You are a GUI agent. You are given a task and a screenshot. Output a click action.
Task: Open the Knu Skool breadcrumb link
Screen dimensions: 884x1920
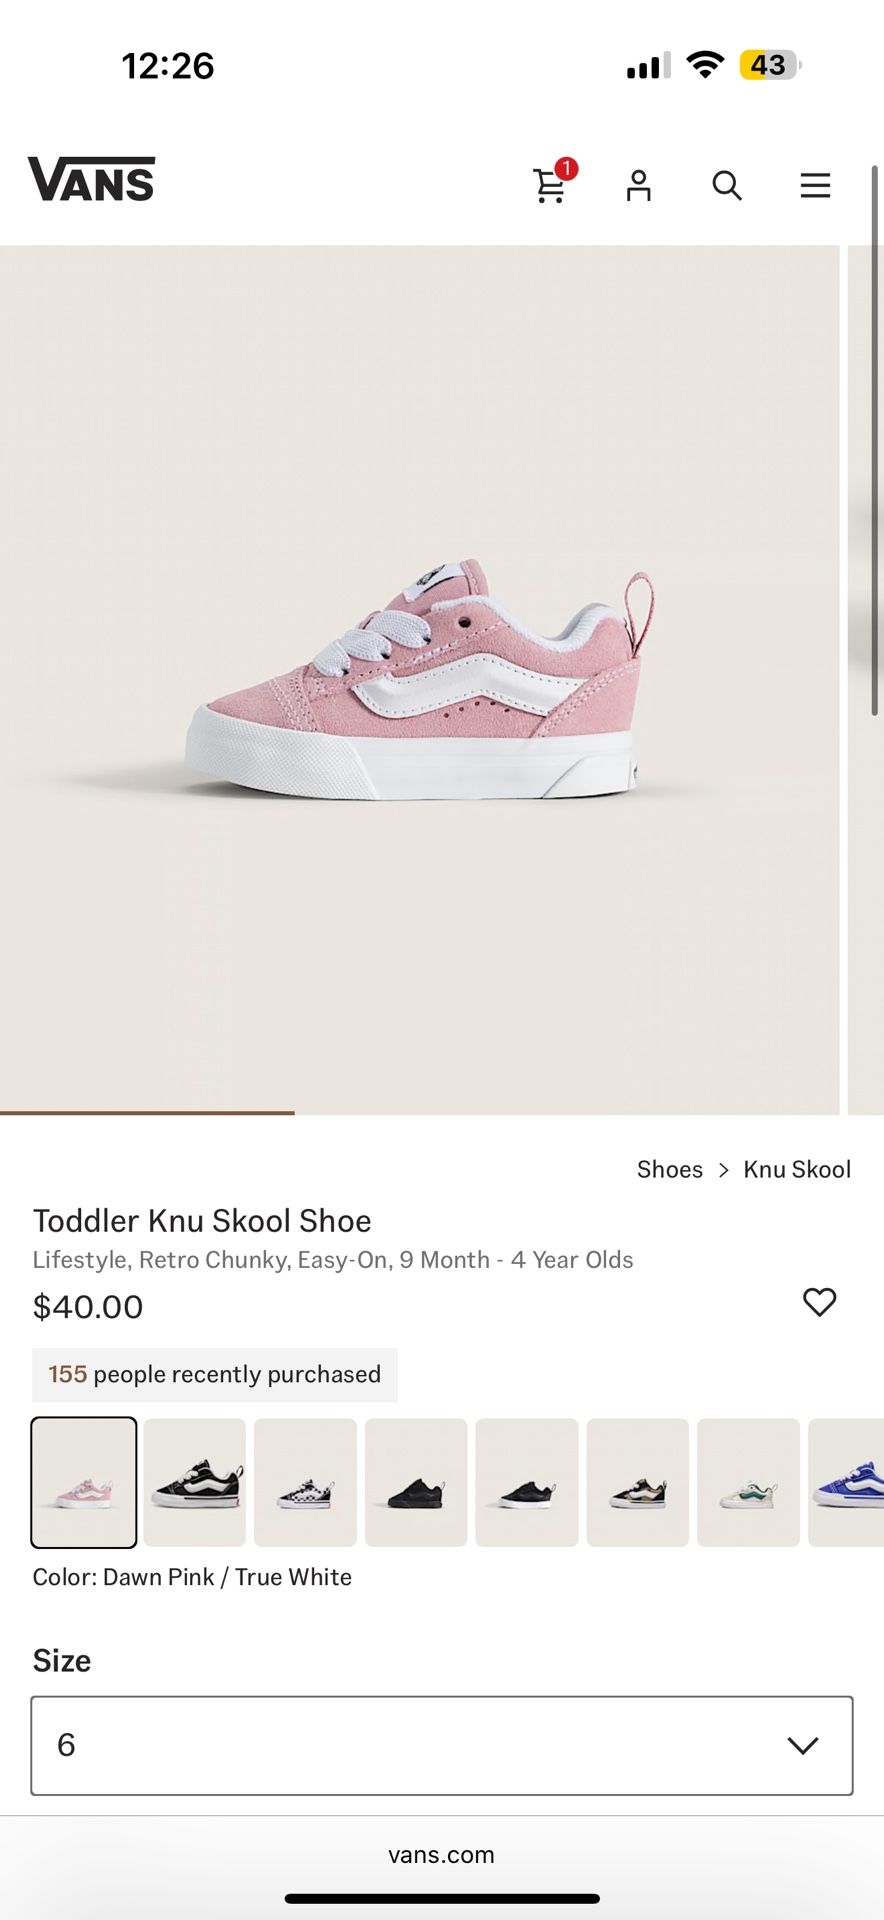pyautogui.click(x=797, y=1169)
